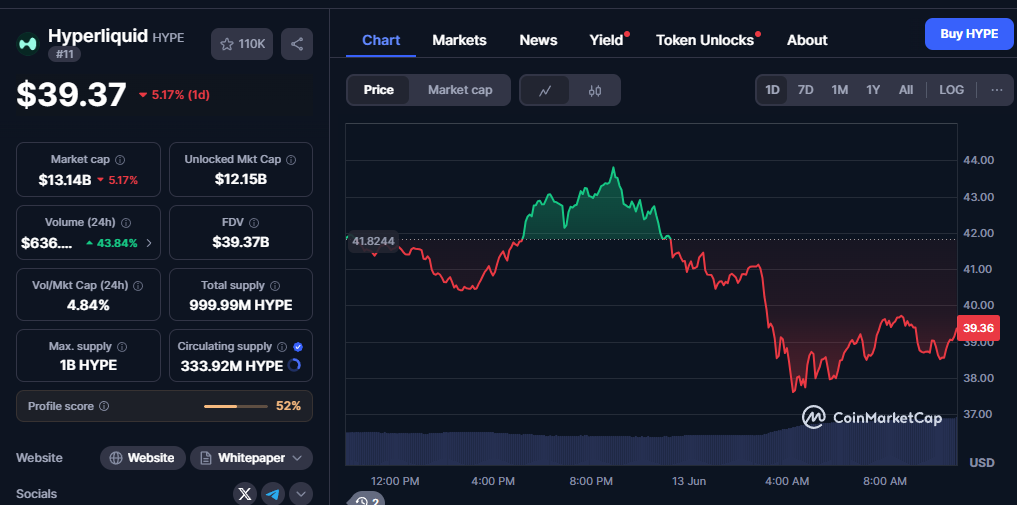Open the share icon button
Screen dimensions: 1017x505
(297, 44)
